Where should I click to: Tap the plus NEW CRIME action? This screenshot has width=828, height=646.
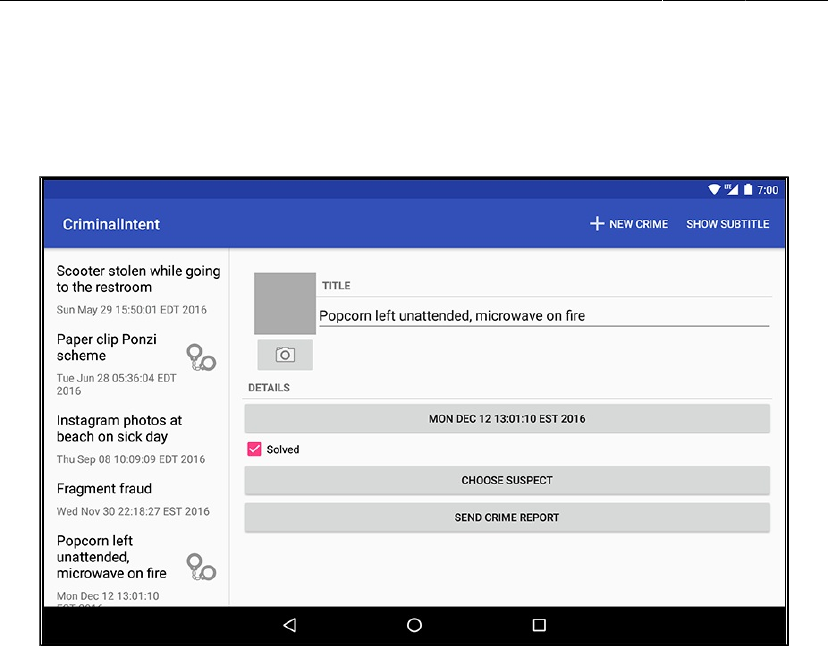click(x=628, y=224)
